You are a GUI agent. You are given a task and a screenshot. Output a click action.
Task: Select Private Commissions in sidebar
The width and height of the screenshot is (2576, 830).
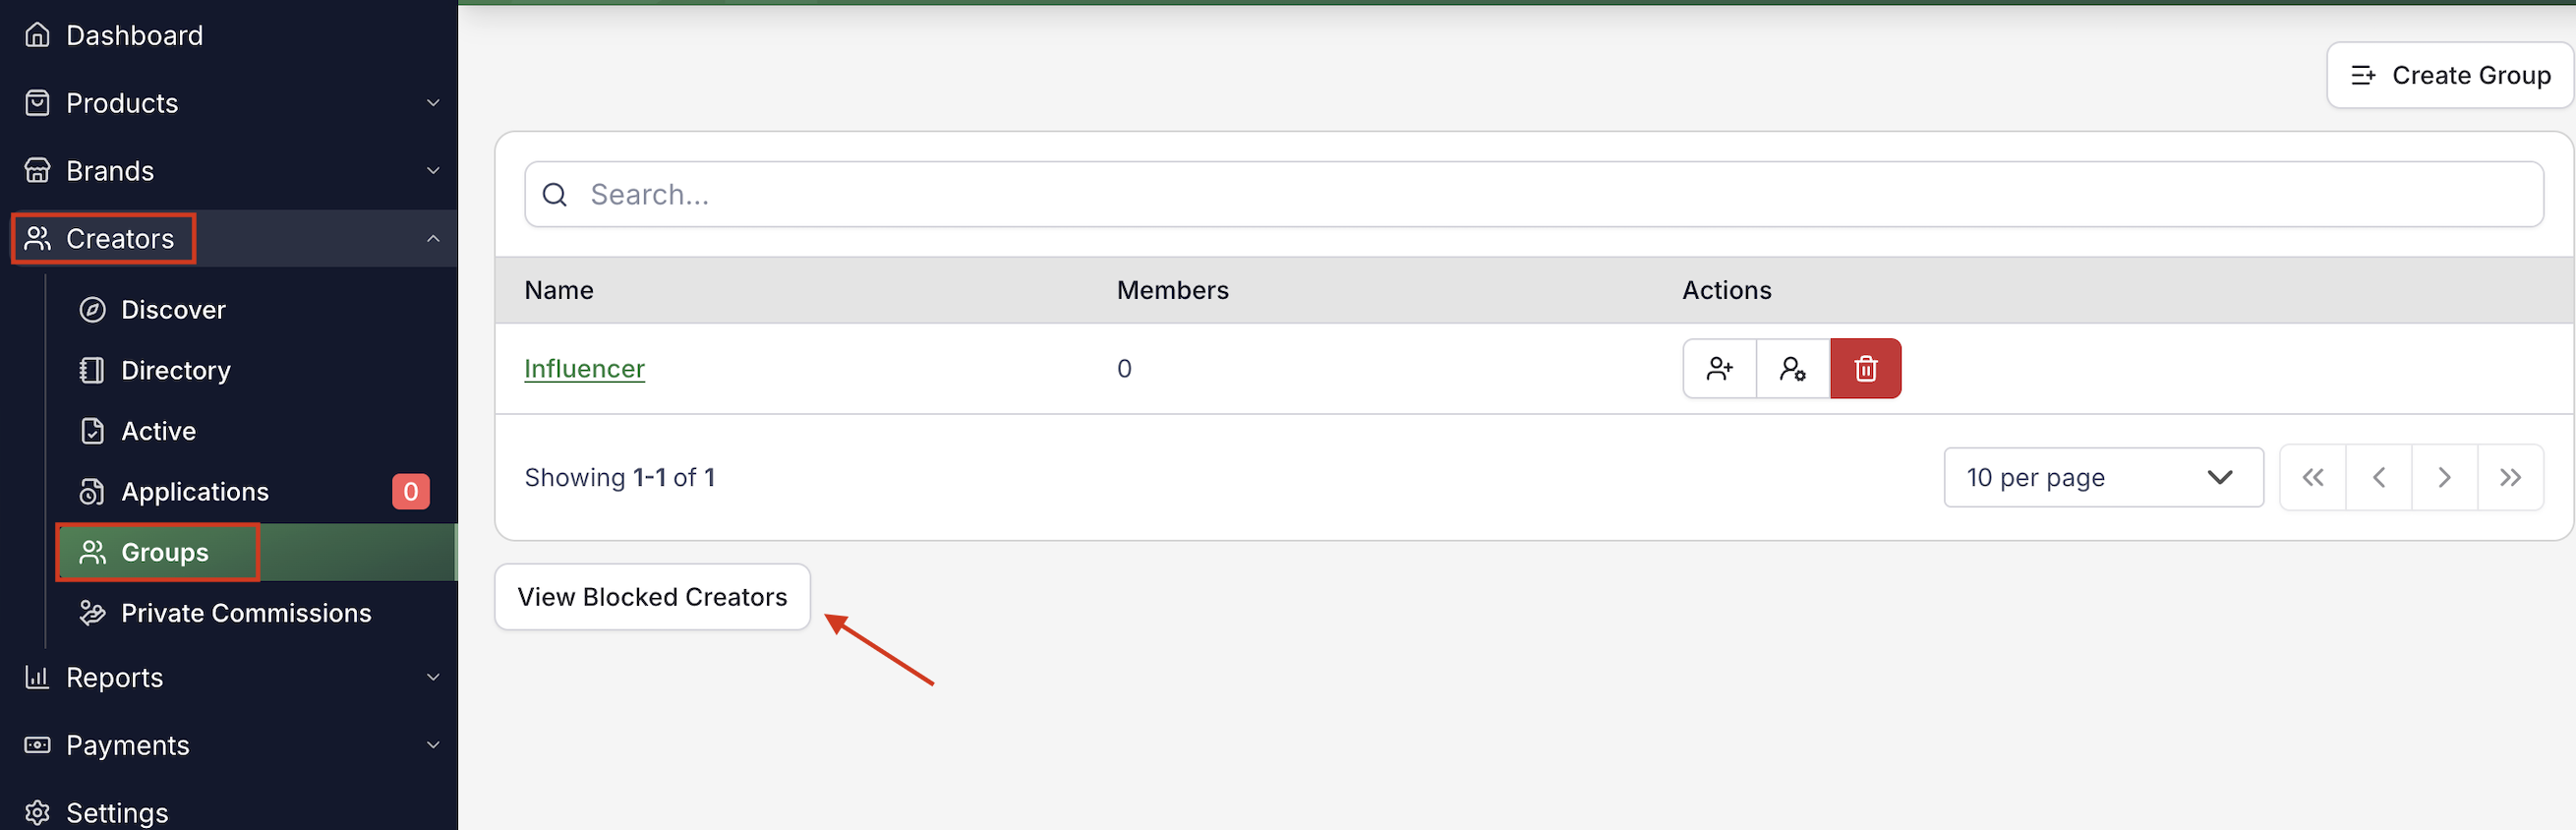coord(245,613)
